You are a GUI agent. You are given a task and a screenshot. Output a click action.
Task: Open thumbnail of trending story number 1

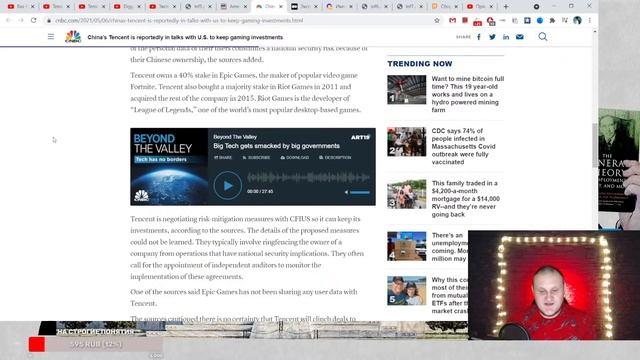[x=407, y=90]
